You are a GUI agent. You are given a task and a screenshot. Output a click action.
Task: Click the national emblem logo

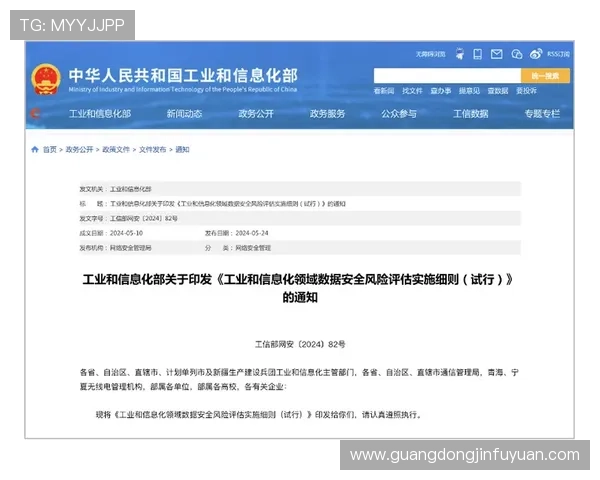click(46, 80)
